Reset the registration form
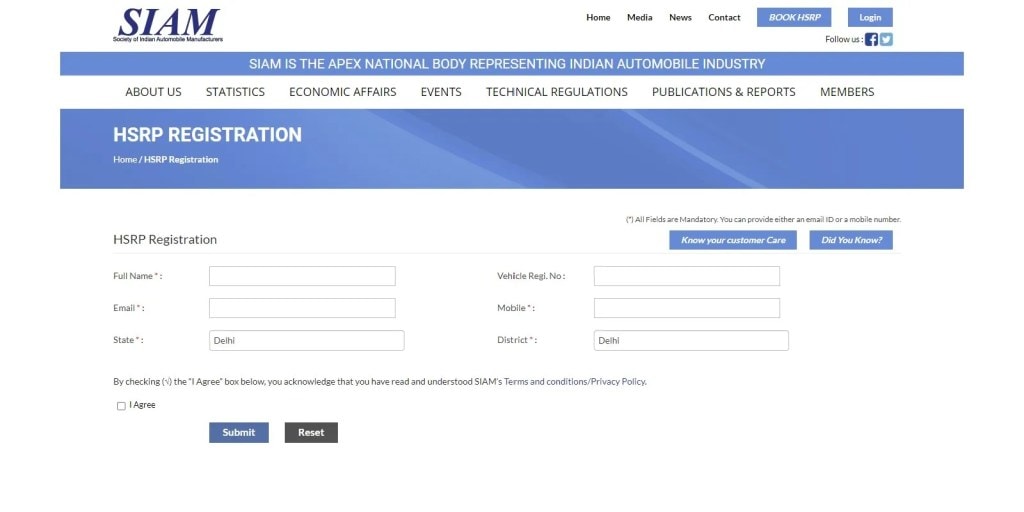Screen dimensions: 1024x512 pyautogui.click(x=311, y=432)
